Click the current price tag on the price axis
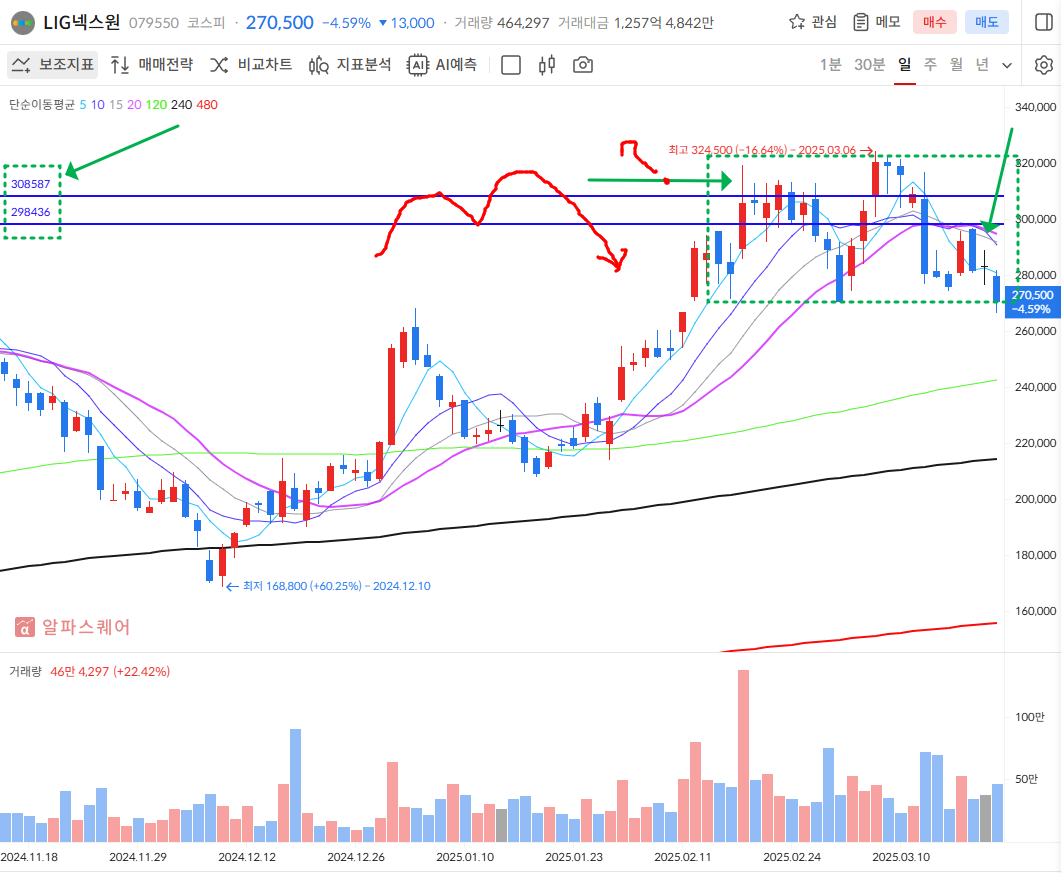 coord(1033,302)
